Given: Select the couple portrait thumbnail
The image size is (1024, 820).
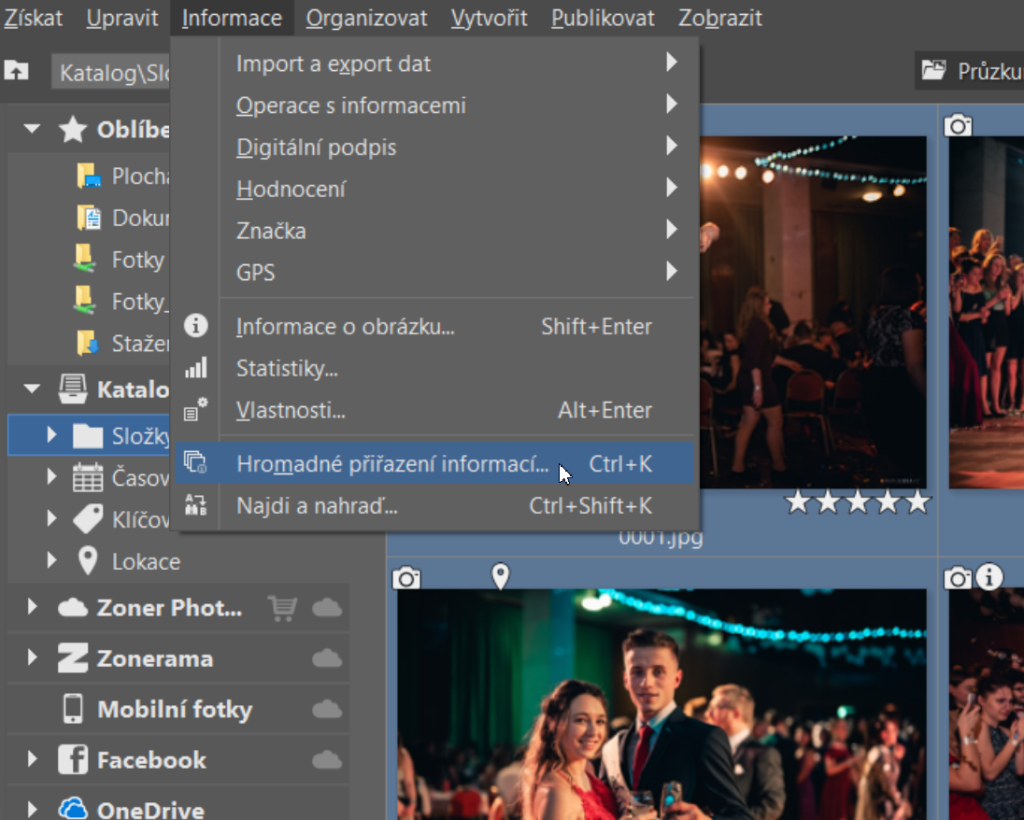Looking at the screenshot, I should (662, 704).
